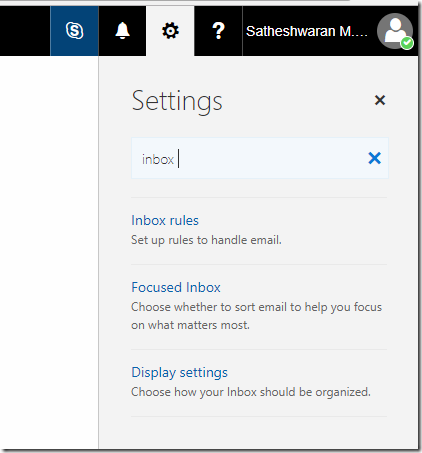Toggle the Settings gear icon
Viewport: 422px width, 453px height.
(170, 31)
